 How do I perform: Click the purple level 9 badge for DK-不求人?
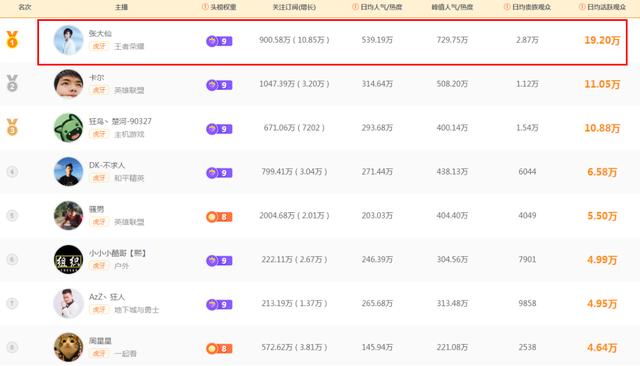[x=219, y=173]
